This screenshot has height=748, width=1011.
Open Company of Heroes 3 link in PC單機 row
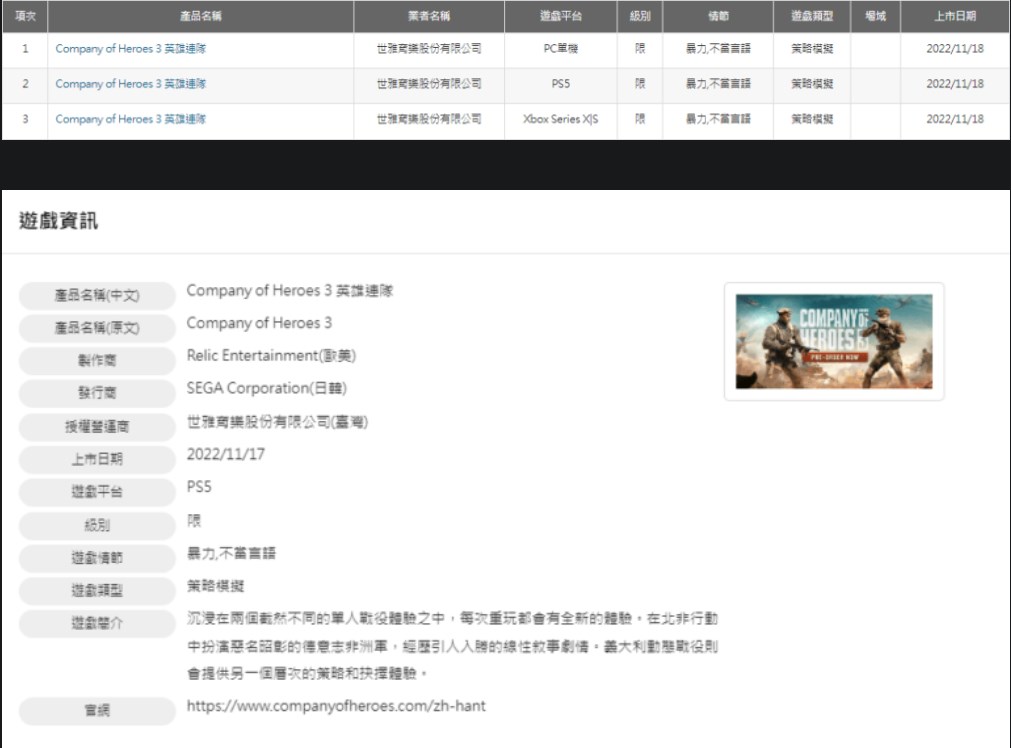[x=131, y=48]
